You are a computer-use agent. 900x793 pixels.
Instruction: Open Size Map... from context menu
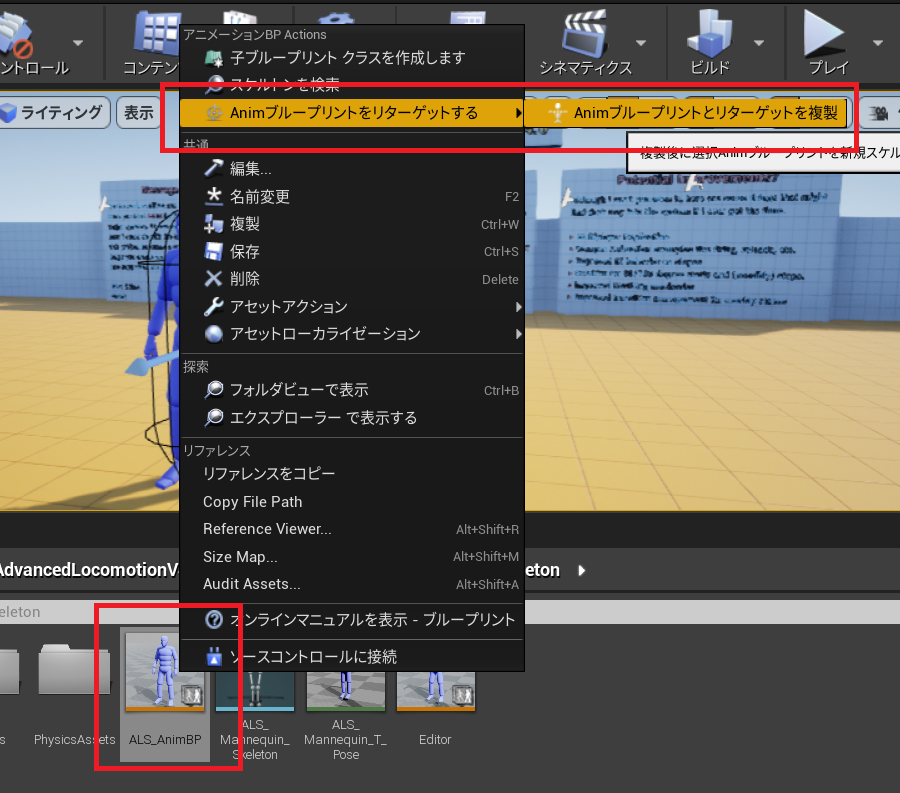click(x=352, y=557)
